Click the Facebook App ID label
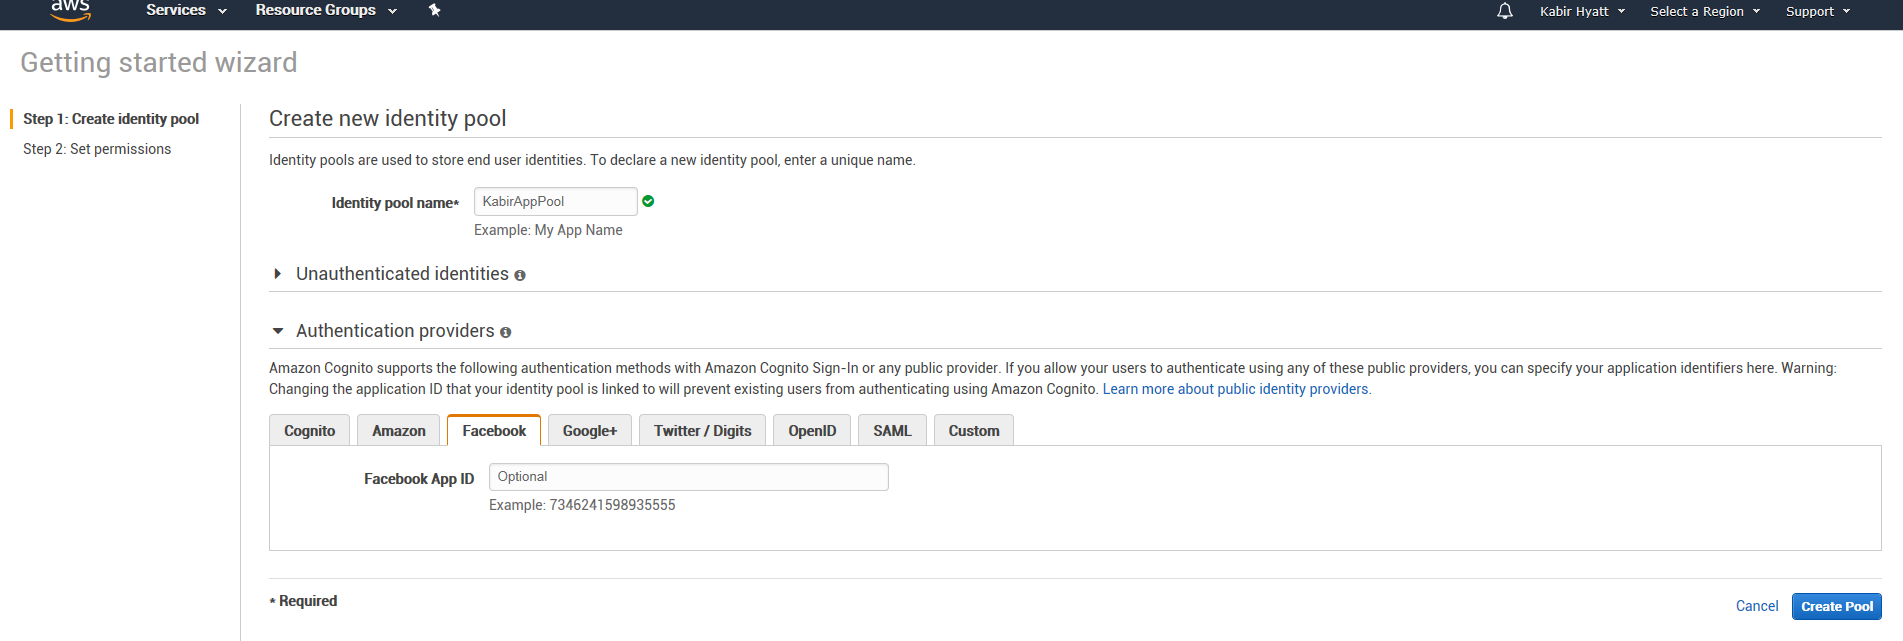The width and height of the screenshot is (1903, 641). (x=419, y=479)
